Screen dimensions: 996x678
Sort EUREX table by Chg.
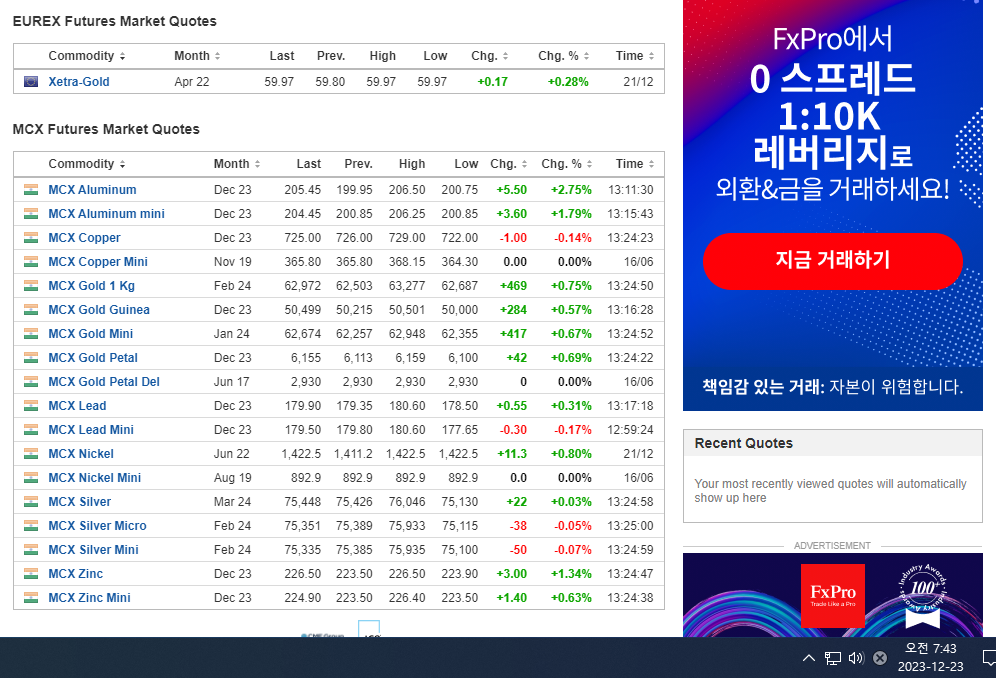490,56
